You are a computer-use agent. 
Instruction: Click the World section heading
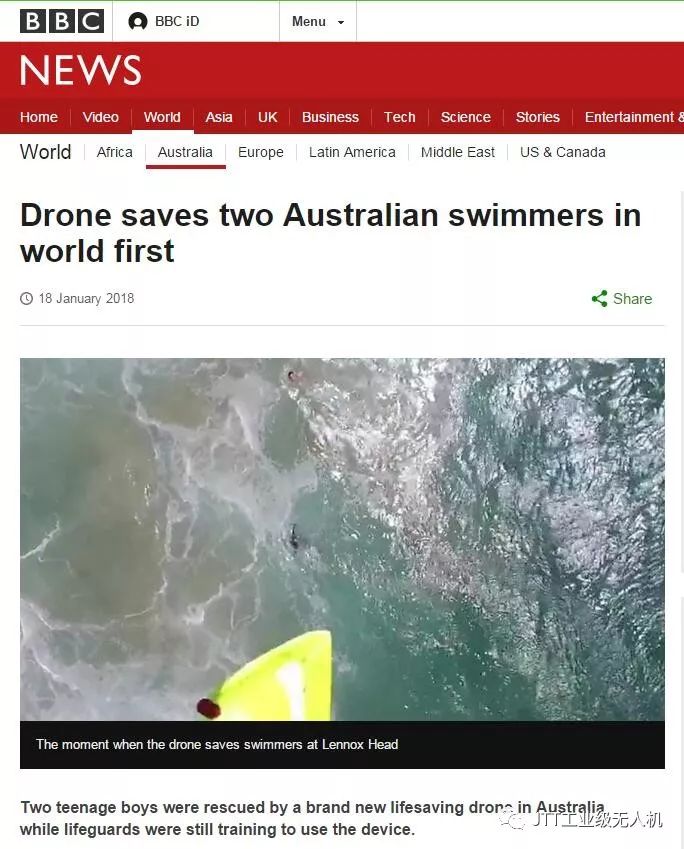pos(45,152)
